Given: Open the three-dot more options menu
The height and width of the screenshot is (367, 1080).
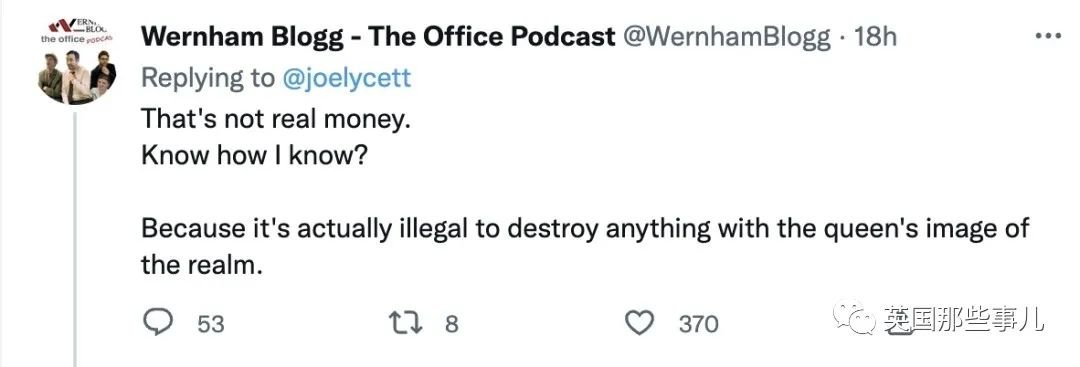Looking at the screenshot, I should [x=1048, y=36].
